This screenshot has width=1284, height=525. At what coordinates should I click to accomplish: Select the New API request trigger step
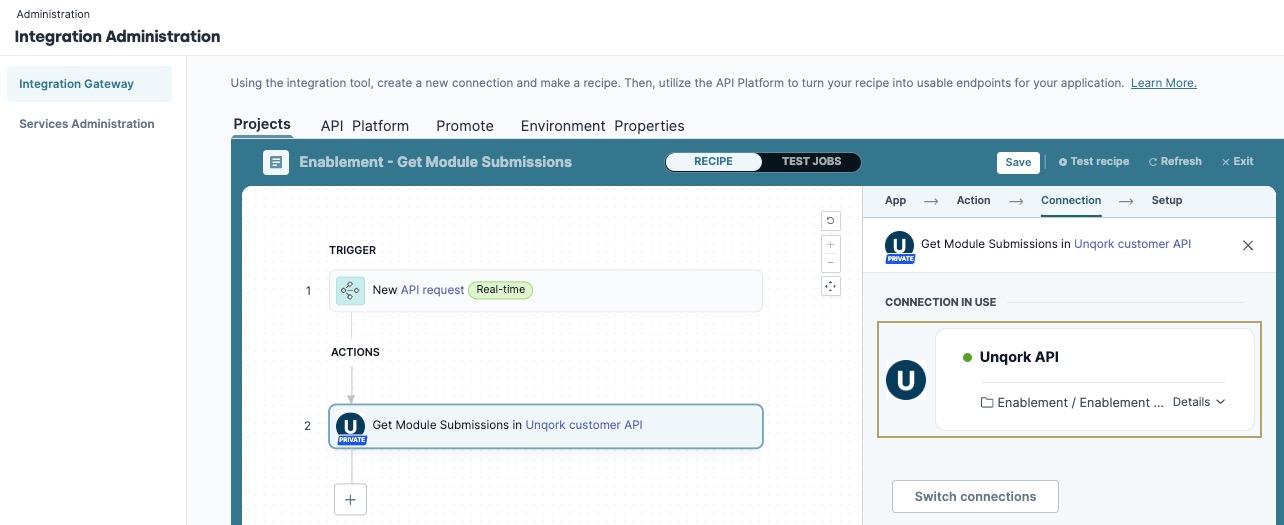[x=546, y=290]
